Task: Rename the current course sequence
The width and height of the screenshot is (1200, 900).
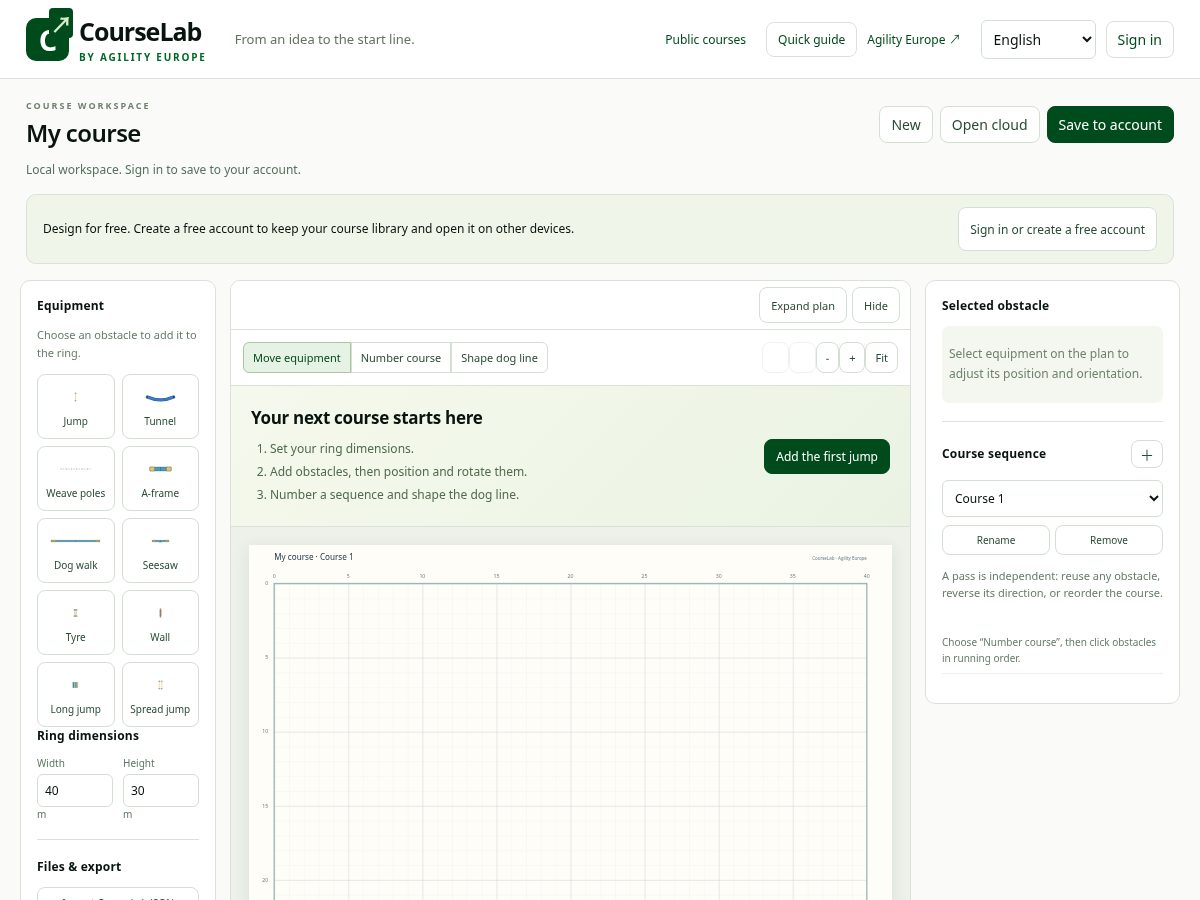Action: tap(996, 540)
